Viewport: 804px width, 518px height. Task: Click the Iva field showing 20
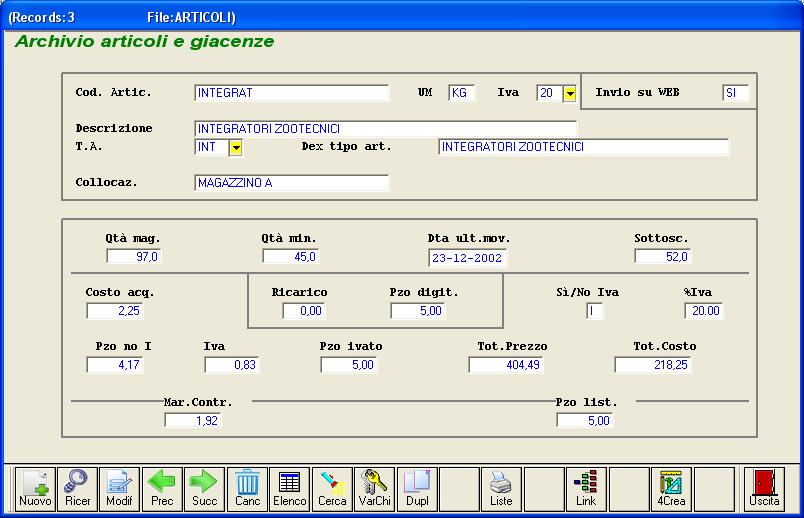[x=550, y=93]
